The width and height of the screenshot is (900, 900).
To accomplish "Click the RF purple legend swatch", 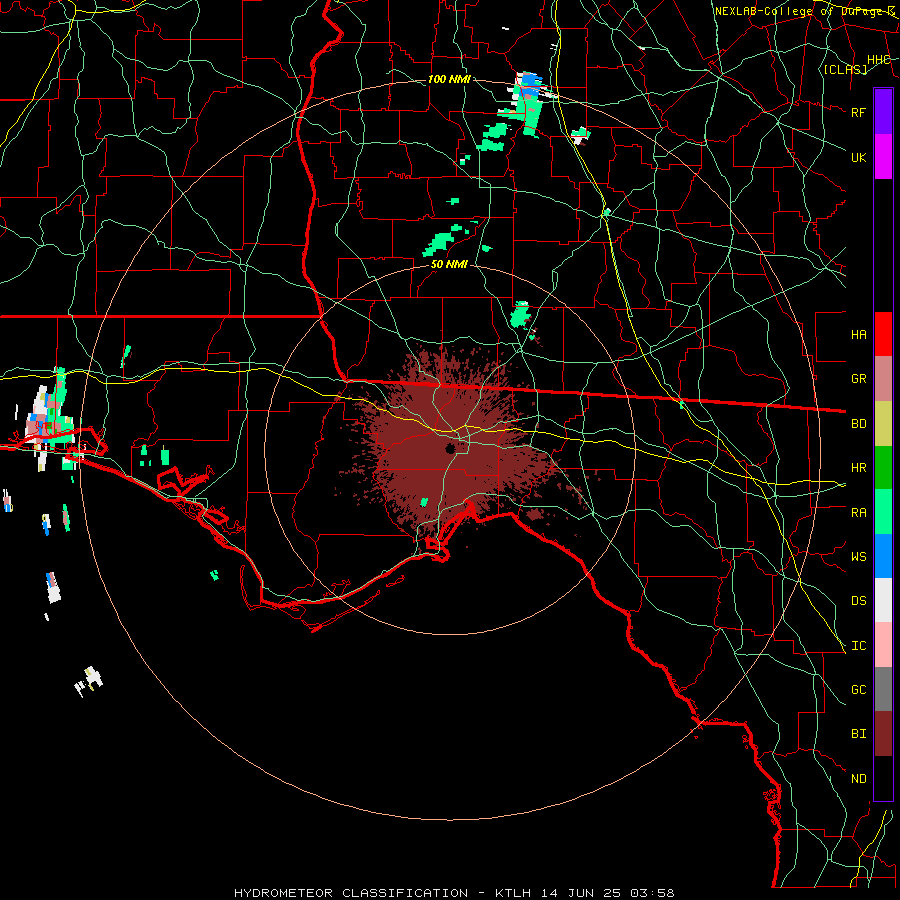I will pos(883,112).
